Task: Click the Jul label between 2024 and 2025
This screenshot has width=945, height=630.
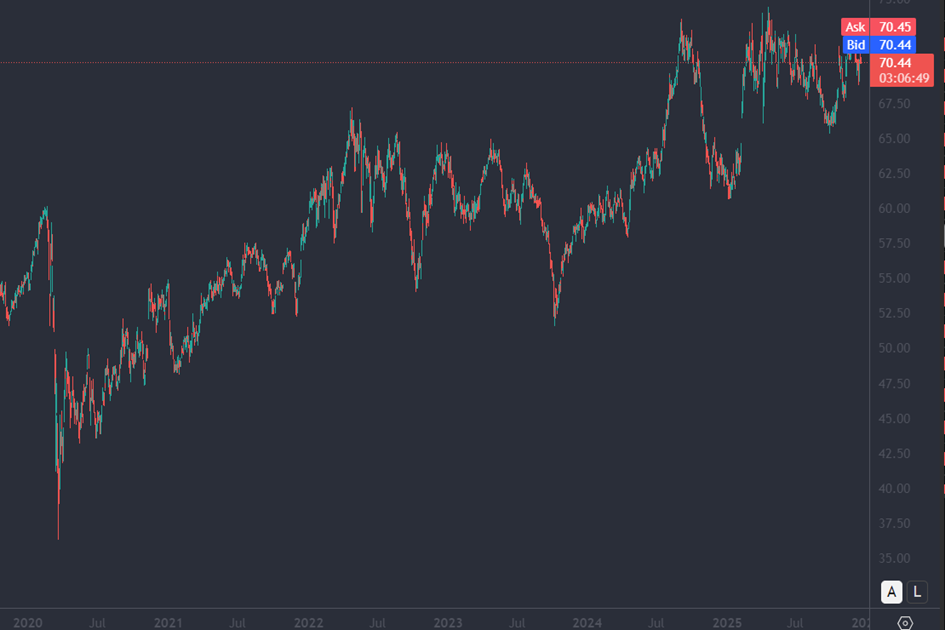Action: point(656,623)
